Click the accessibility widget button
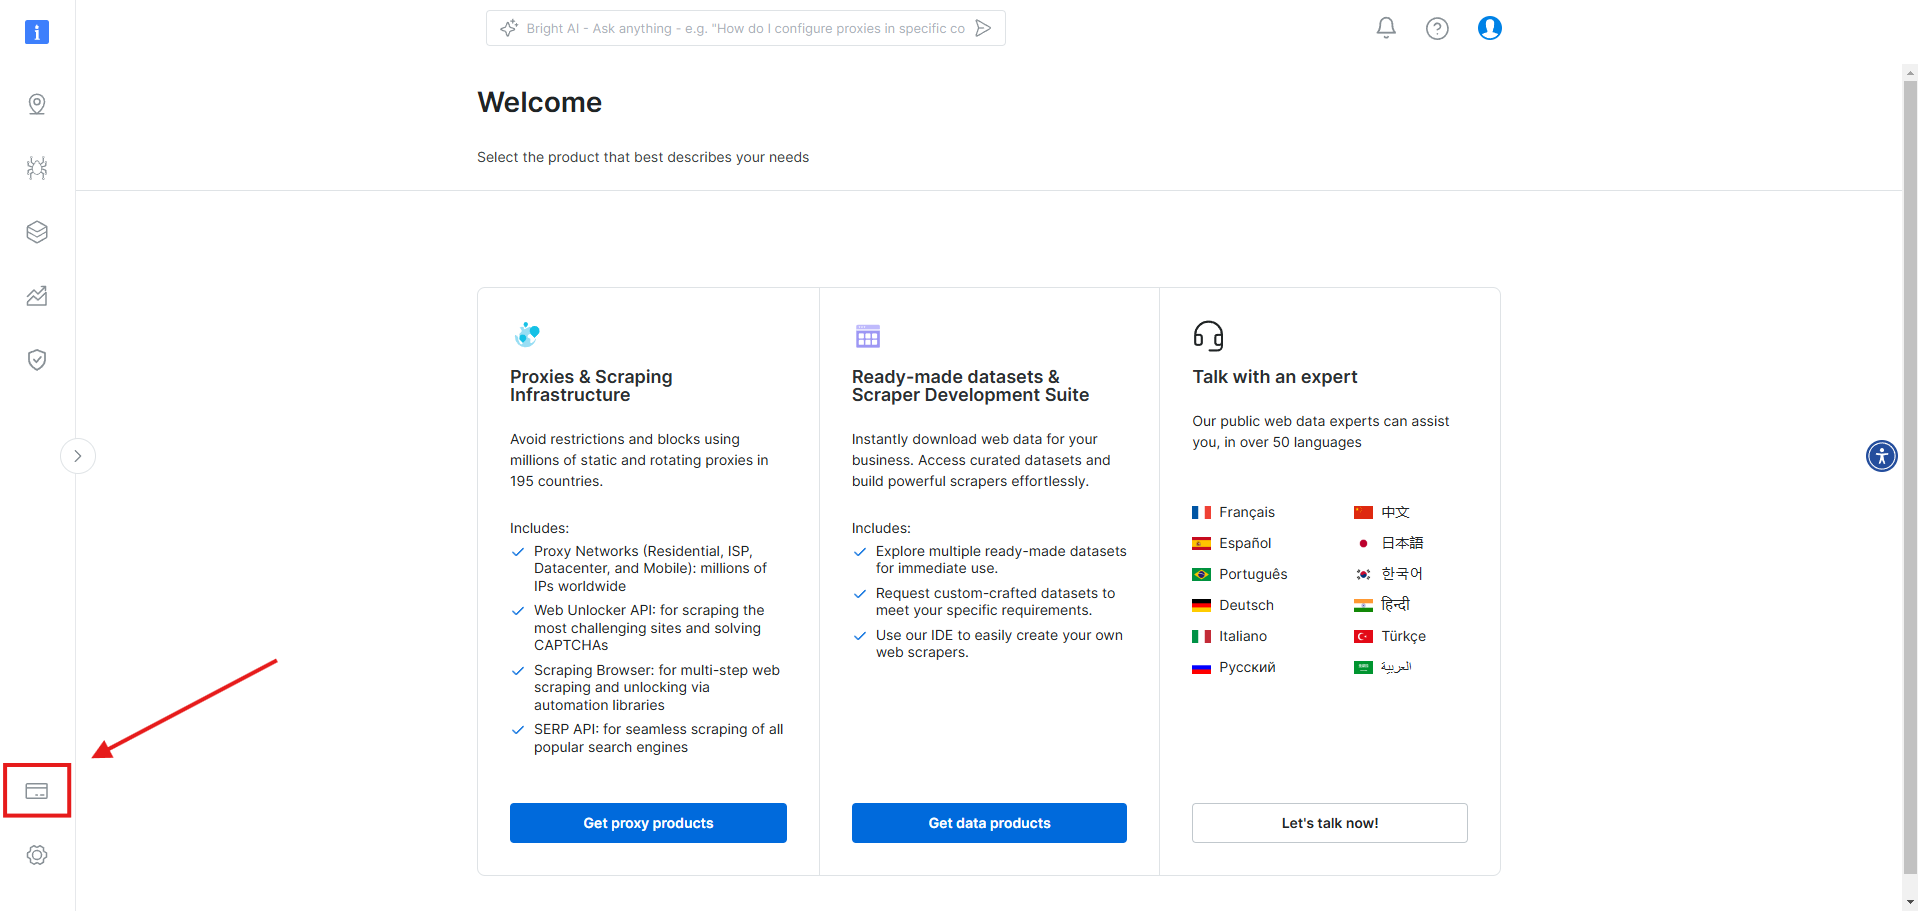The width and height of the screenshot is (1918, 911). coord(1882,456)
